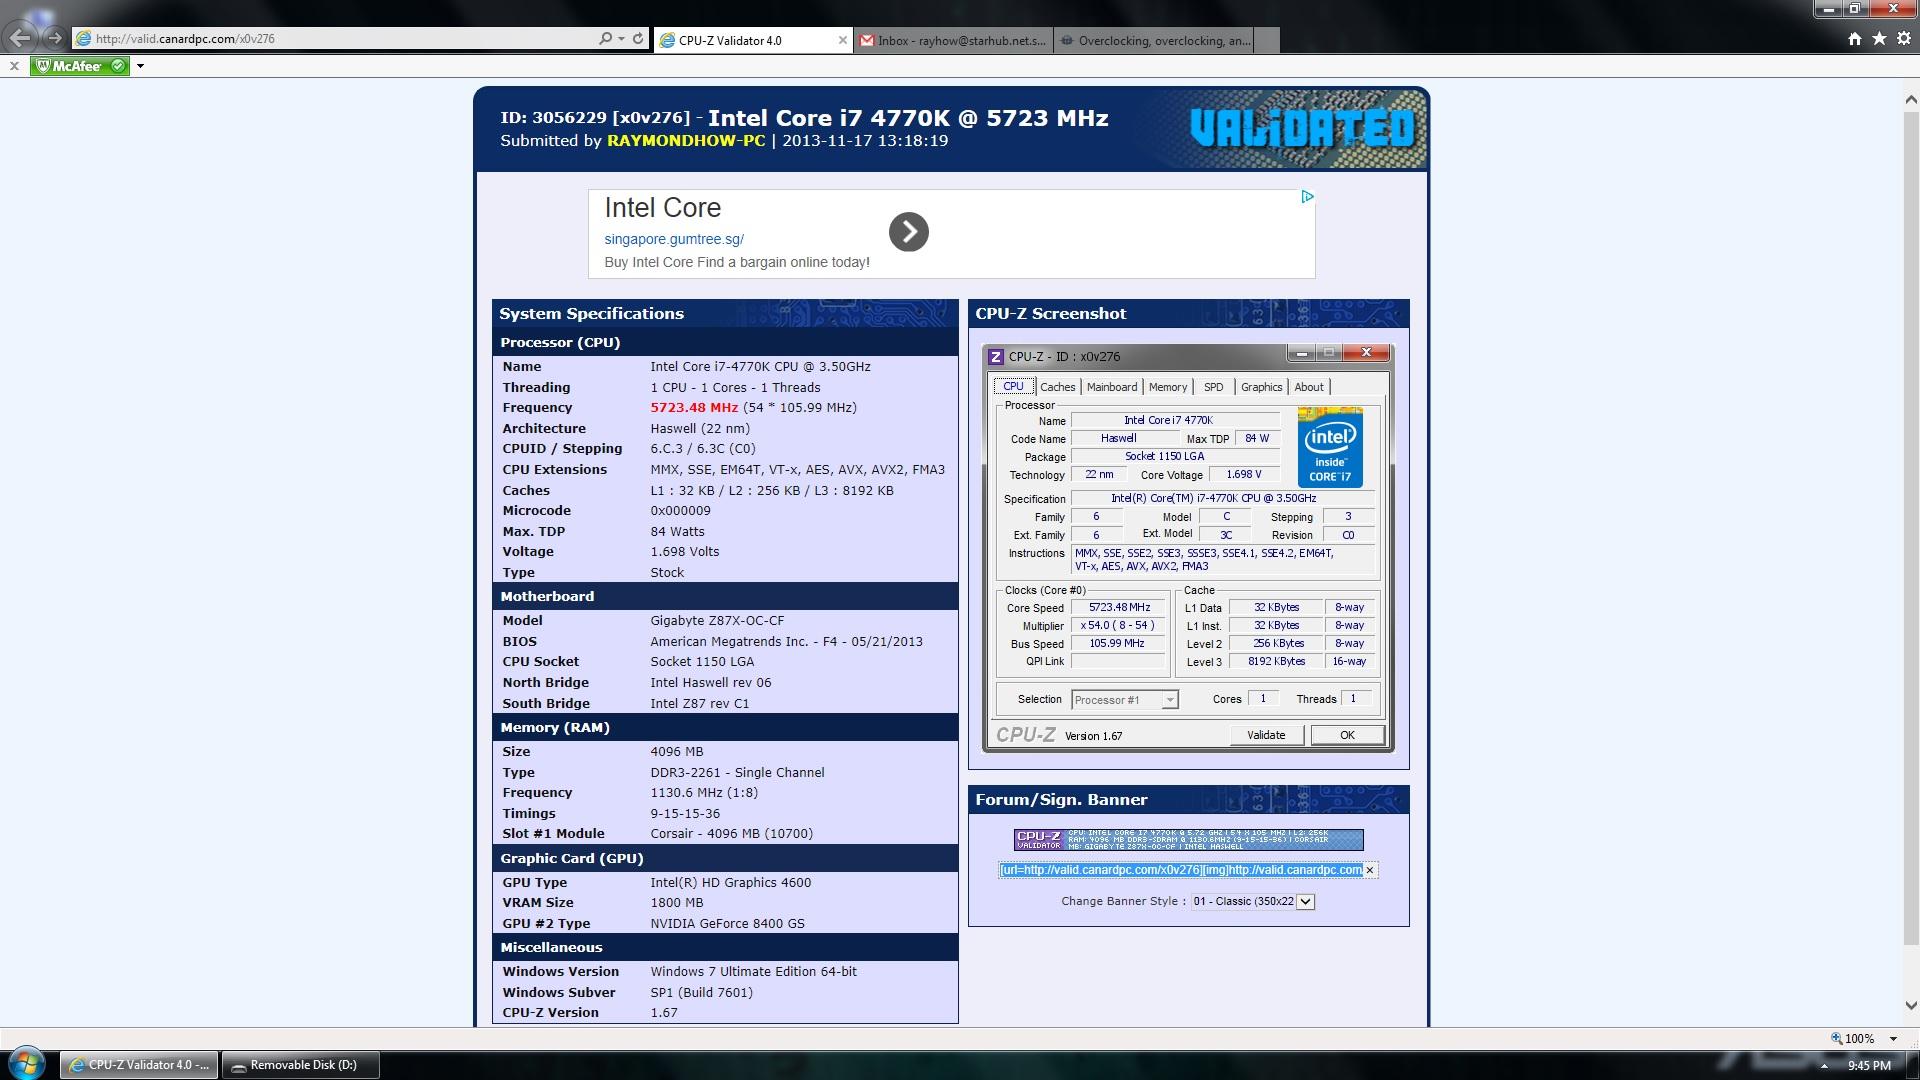Expand the McAfee toolbar dropdown arrow
Image resolution: width=1920 pixels, height=1080 pixels.
click(140, 66)
